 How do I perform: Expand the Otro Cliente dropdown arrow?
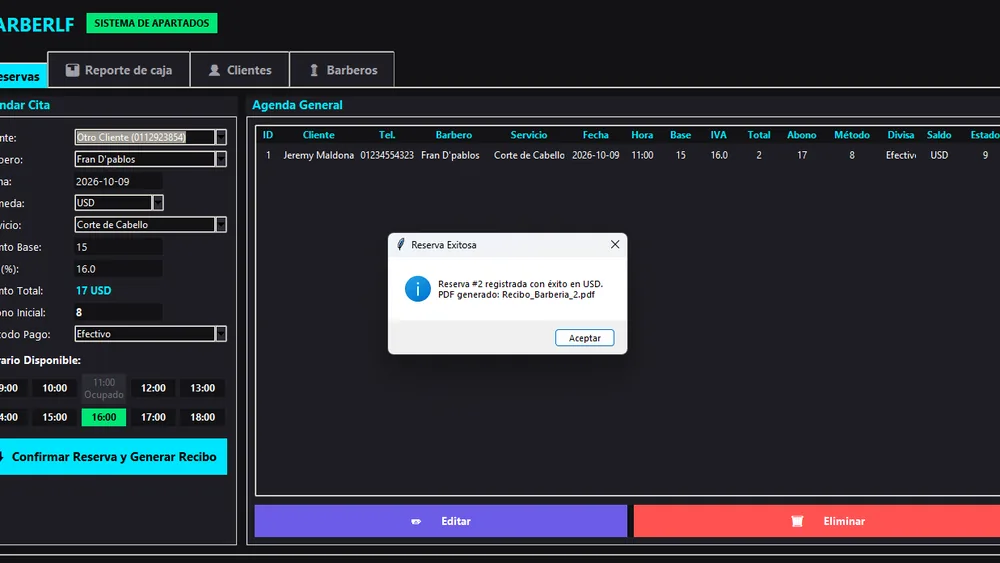click(221, 137)
